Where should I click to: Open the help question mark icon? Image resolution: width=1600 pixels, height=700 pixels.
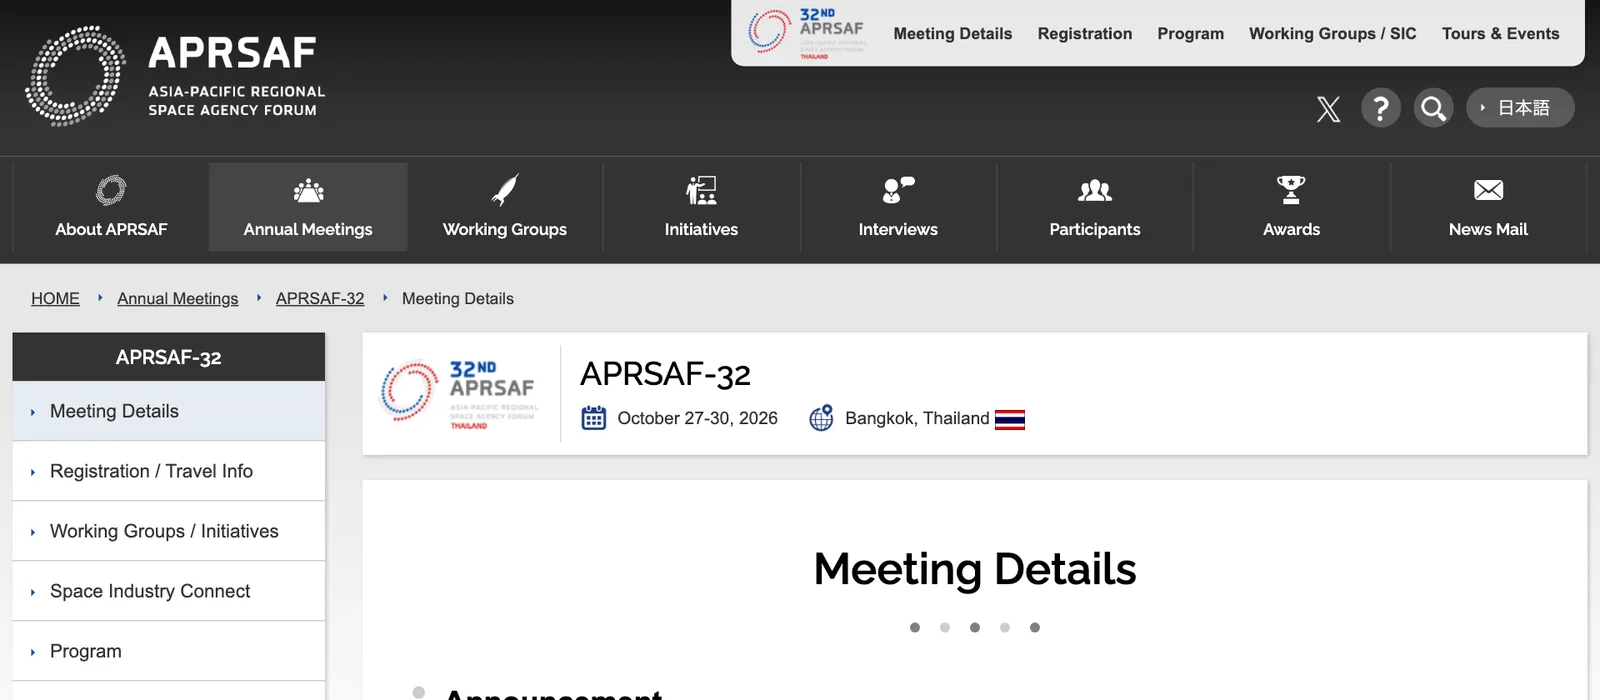(x=1381, y=108)
